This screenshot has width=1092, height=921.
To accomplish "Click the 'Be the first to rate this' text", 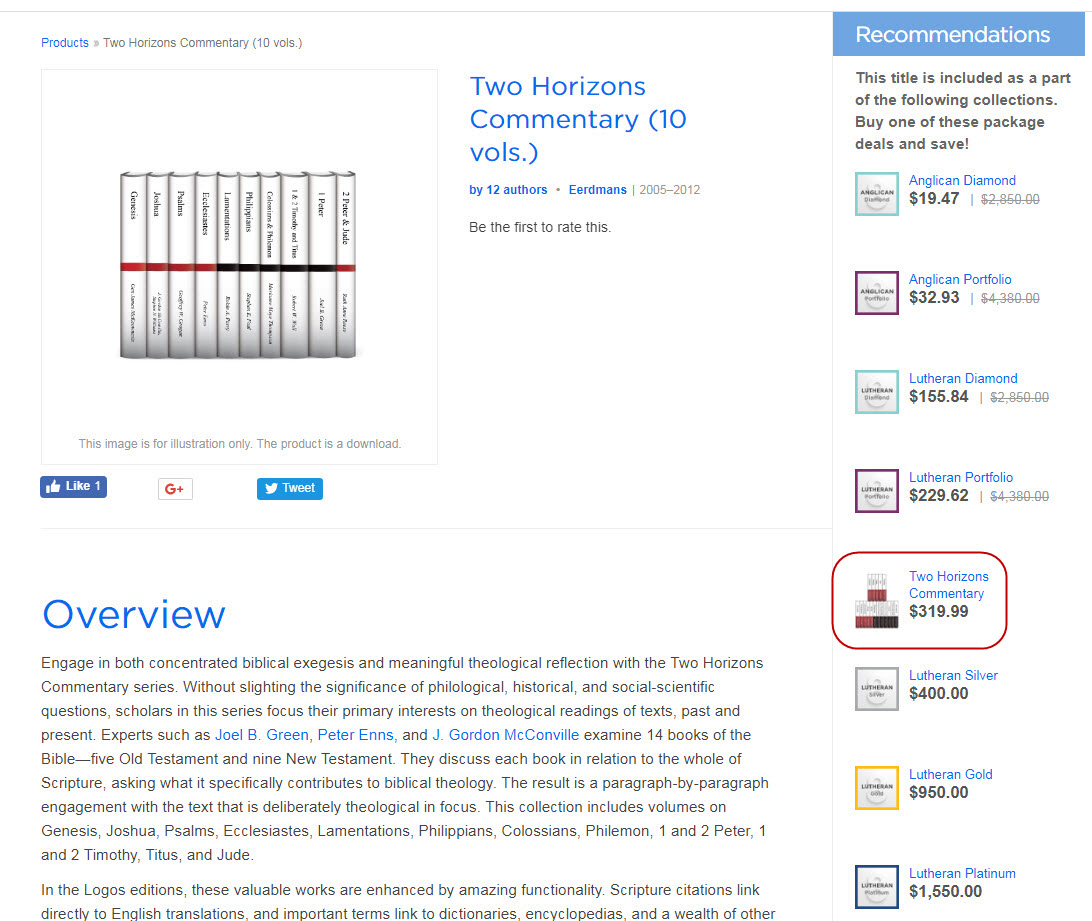I will pyautogui.click(x=540, y=227).
